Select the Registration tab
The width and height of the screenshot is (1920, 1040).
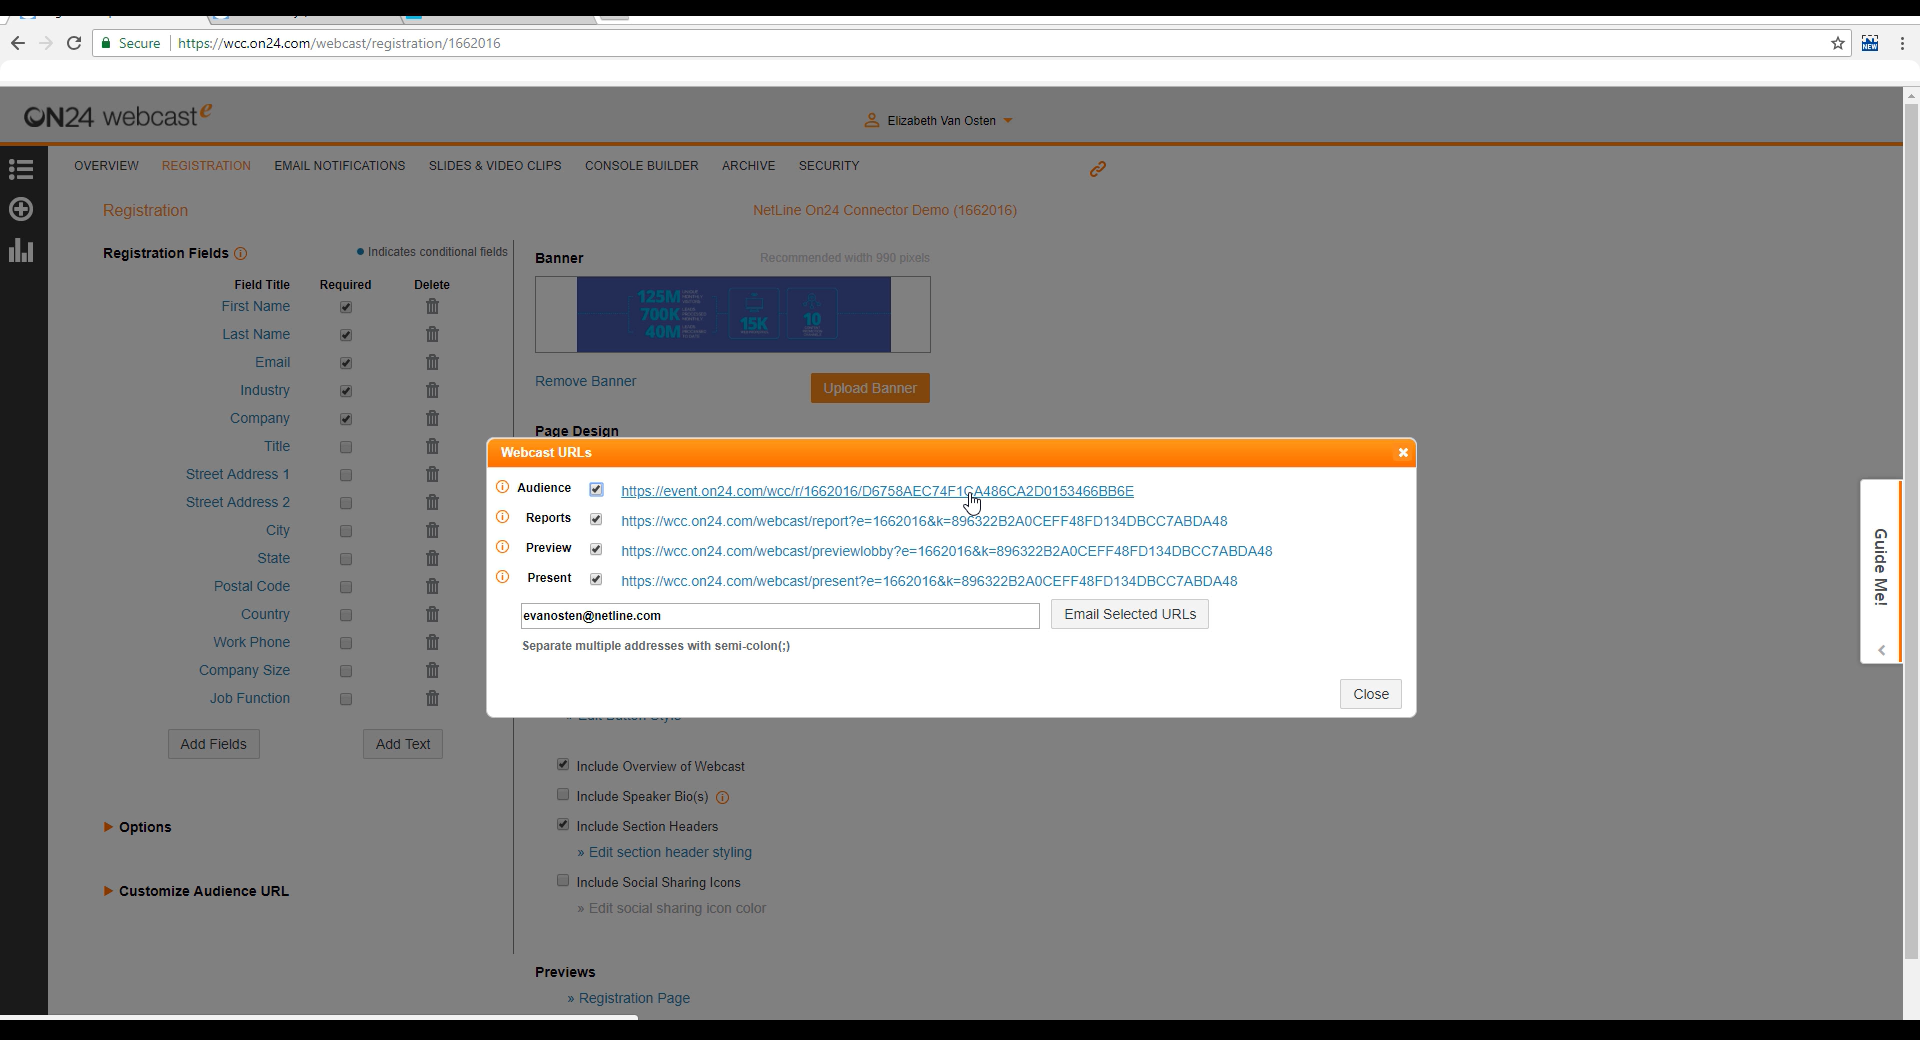pyautogui.click(x=206, y=166)
